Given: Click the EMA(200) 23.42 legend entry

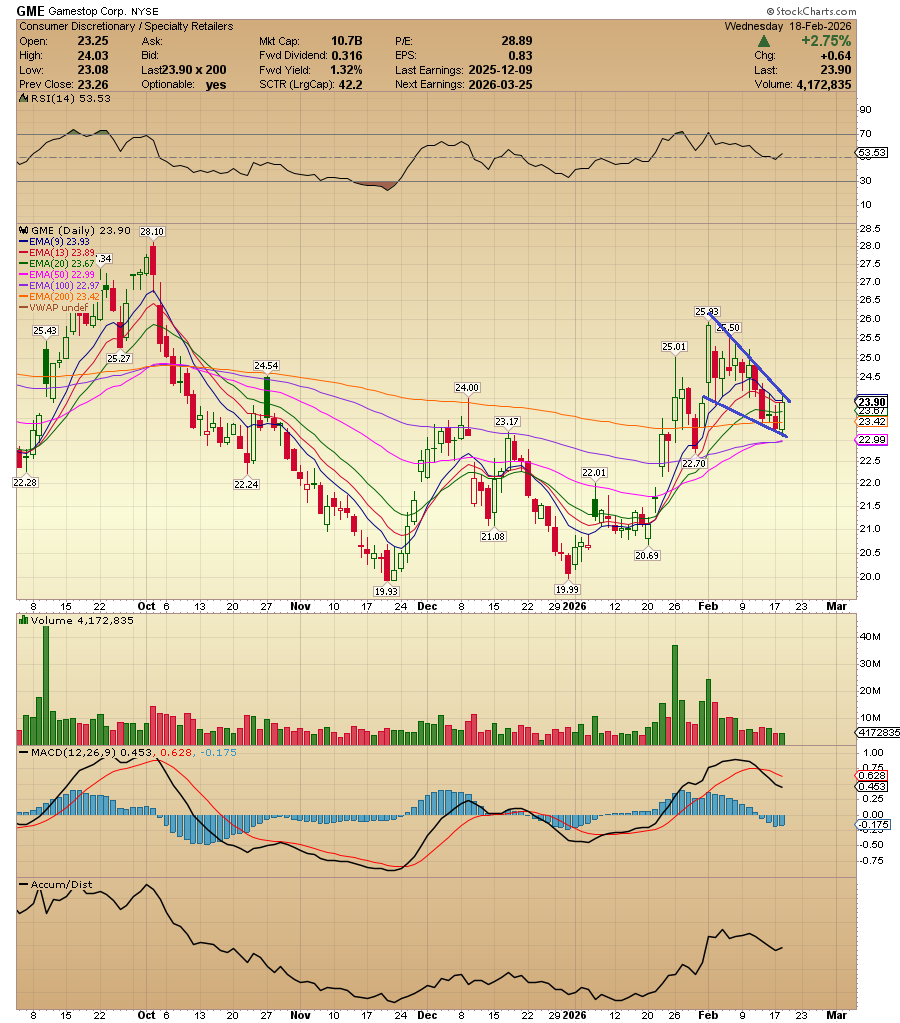Looking at the screenshot, I should [59, 297].
